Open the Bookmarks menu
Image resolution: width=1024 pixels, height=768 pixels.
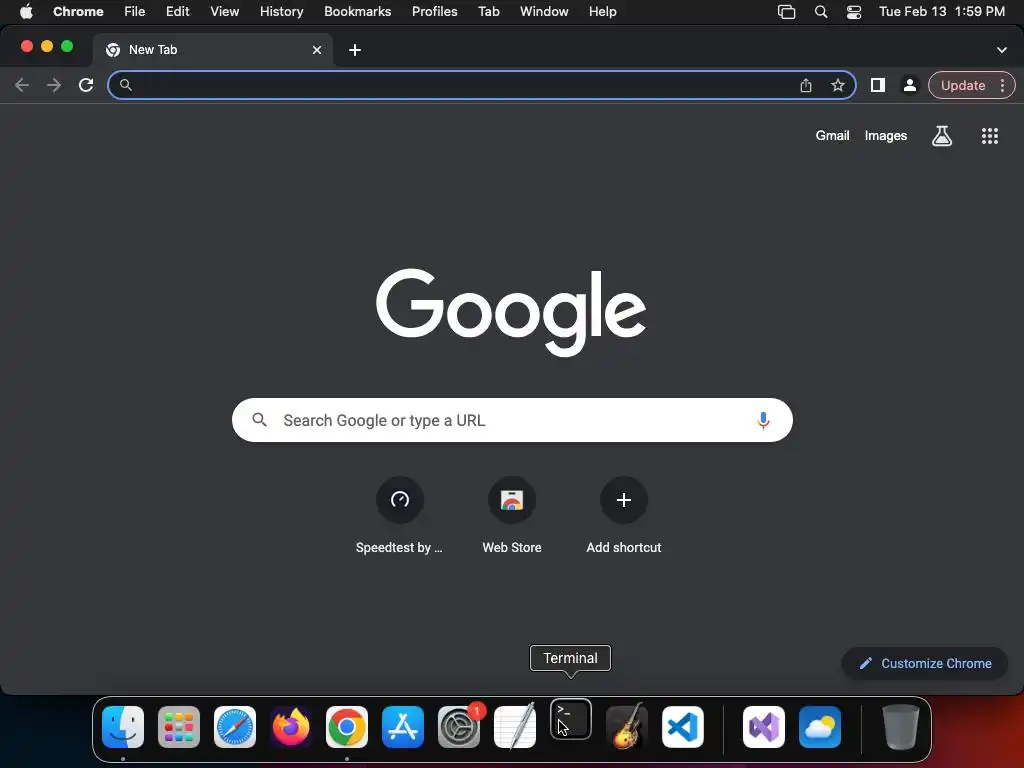[358, 12]
